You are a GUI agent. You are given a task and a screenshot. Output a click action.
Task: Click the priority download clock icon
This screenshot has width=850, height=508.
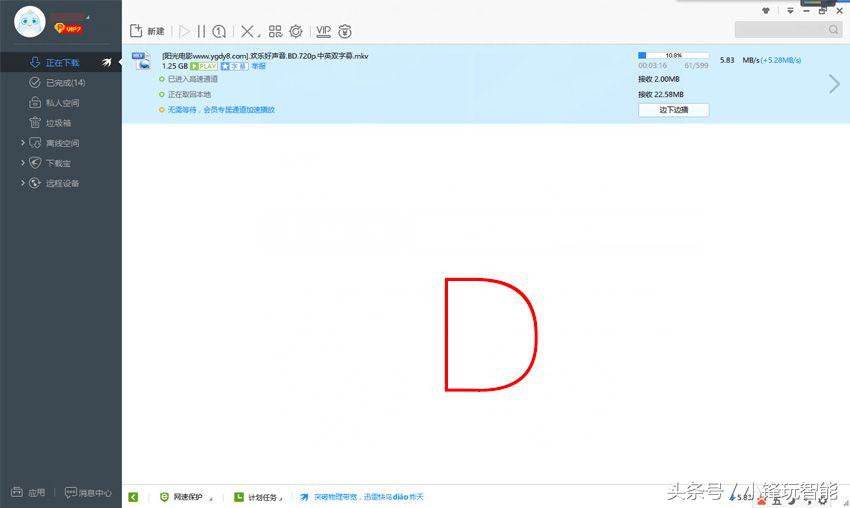tap(219, 31)
